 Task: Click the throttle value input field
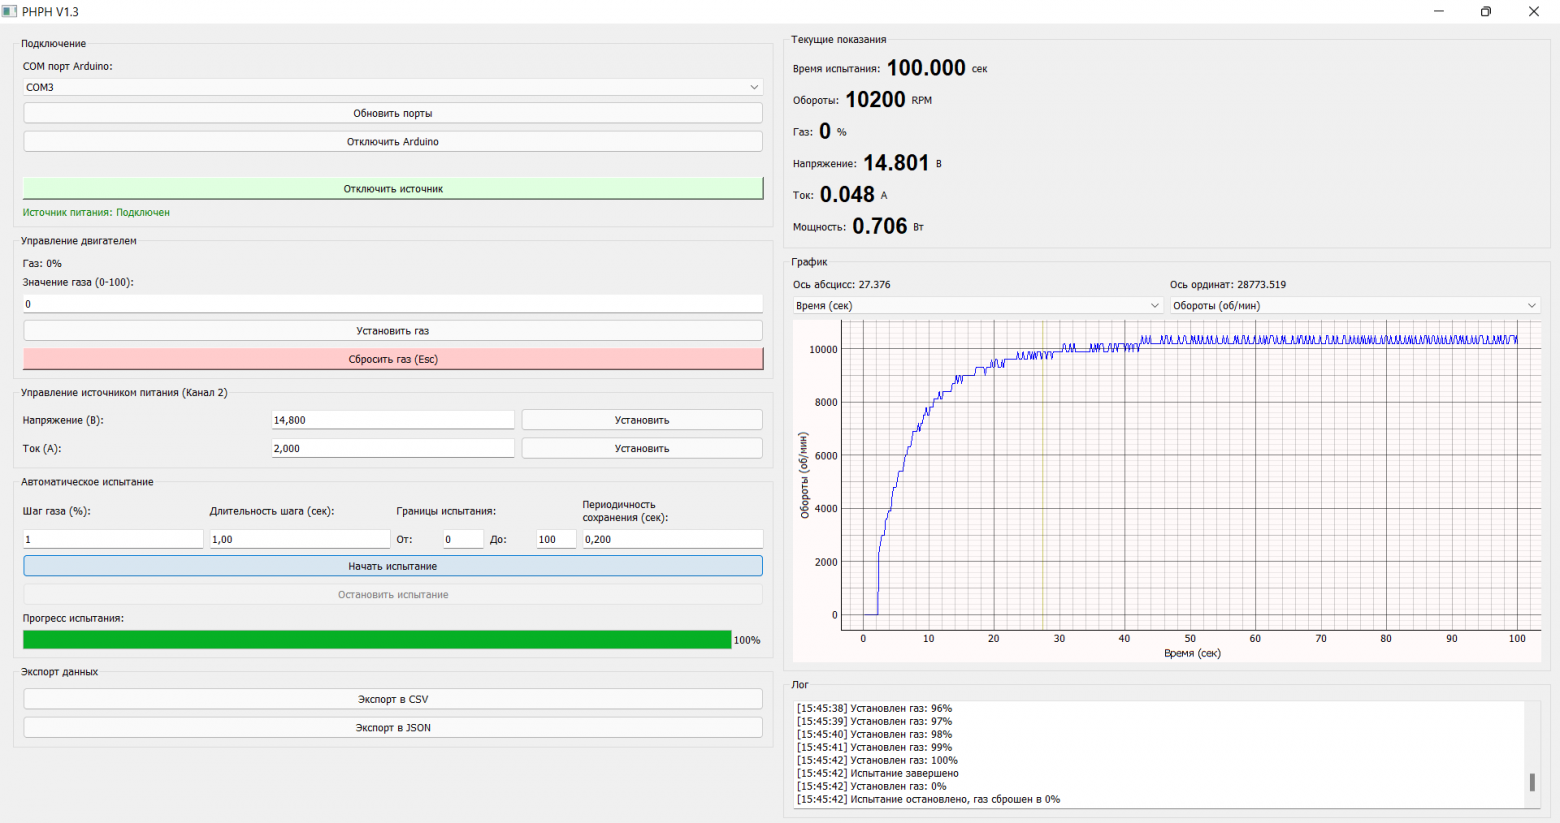tap(392, 304)
